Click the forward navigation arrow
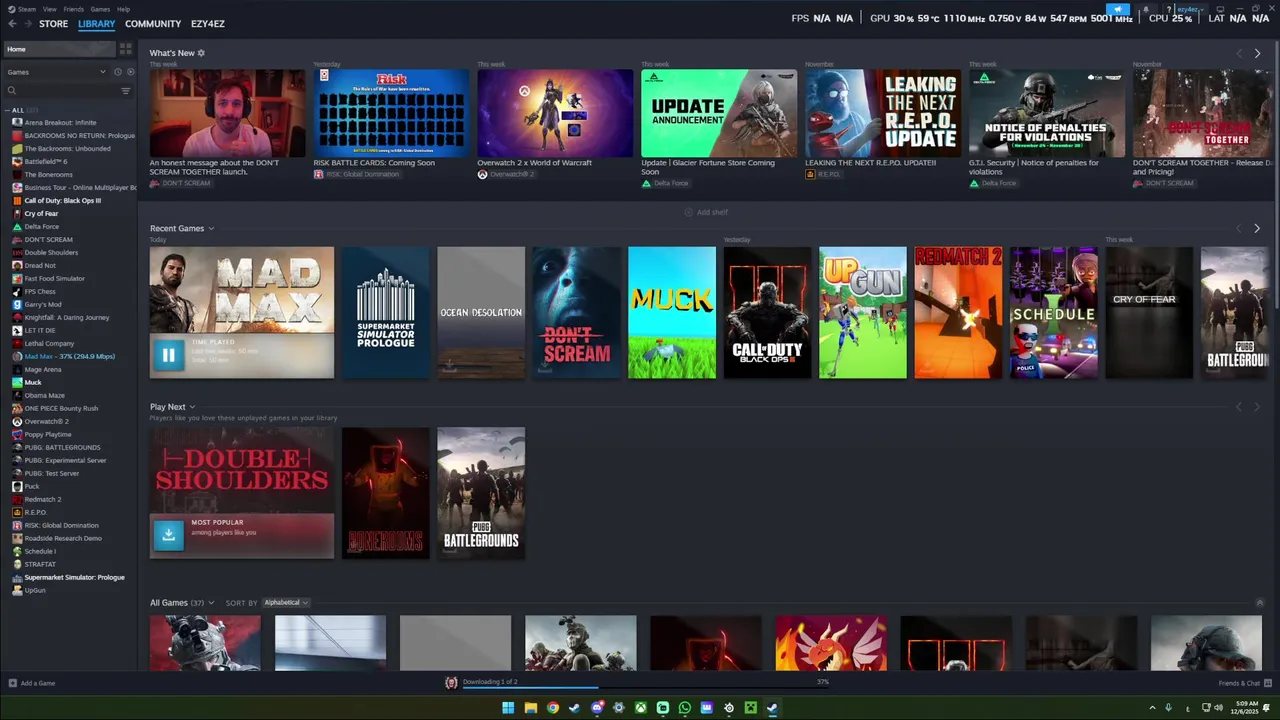This screenshot has width=1280, height=720. point(27,24)
